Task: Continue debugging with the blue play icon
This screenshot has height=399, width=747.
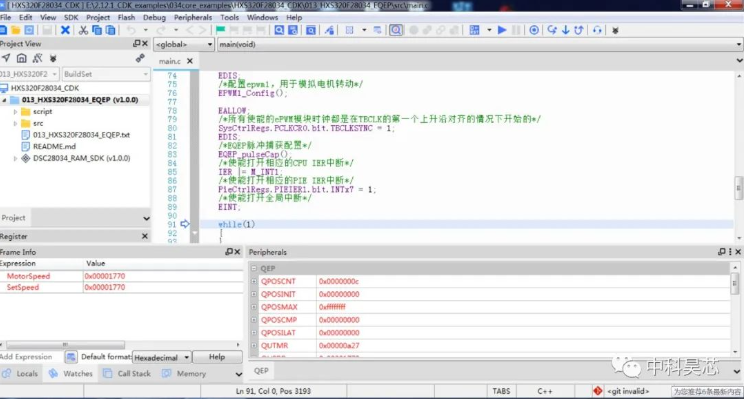Action: click(x=502, y=30)
